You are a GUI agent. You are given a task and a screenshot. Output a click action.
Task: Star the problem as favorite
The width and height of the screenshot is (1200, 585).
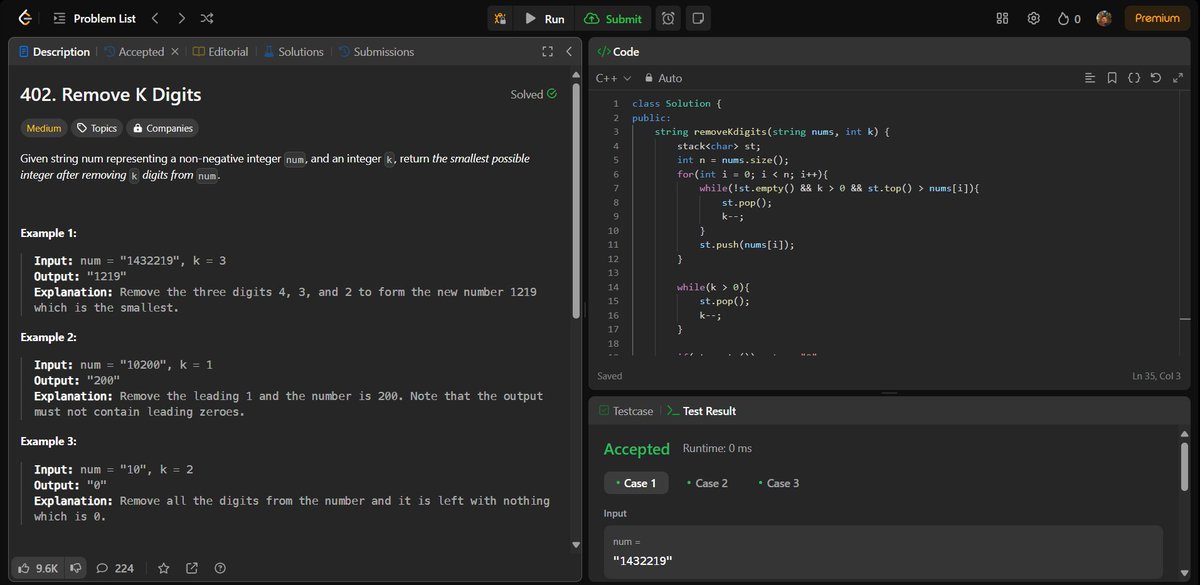(x=164, y=568)
